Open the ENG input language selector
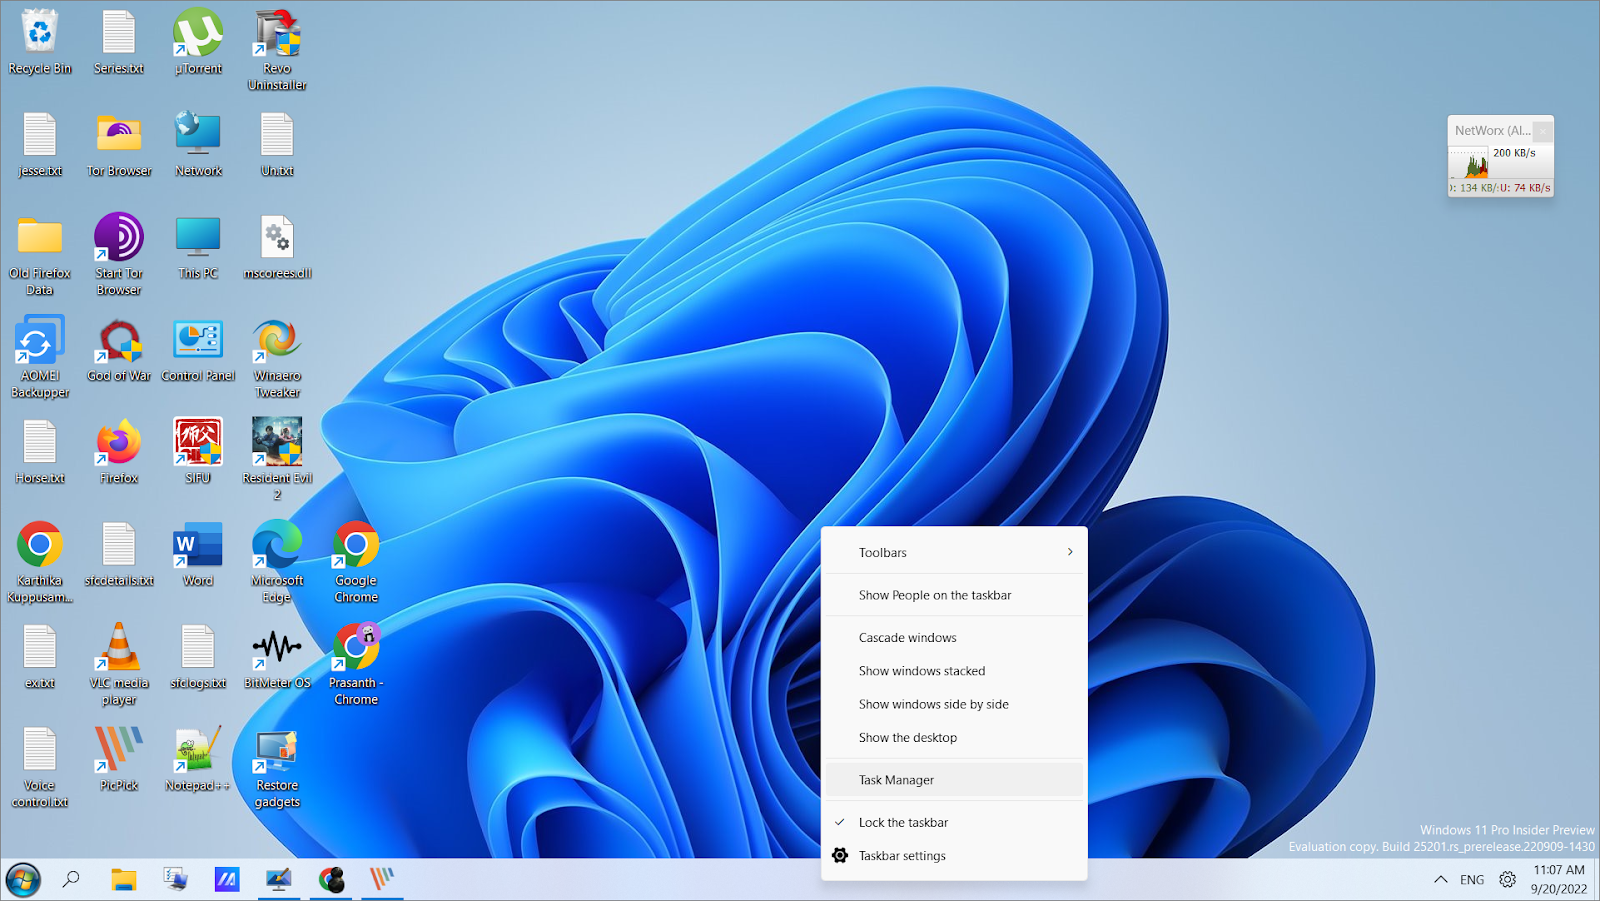1600x901 pixels. (x=1472, y=880)
